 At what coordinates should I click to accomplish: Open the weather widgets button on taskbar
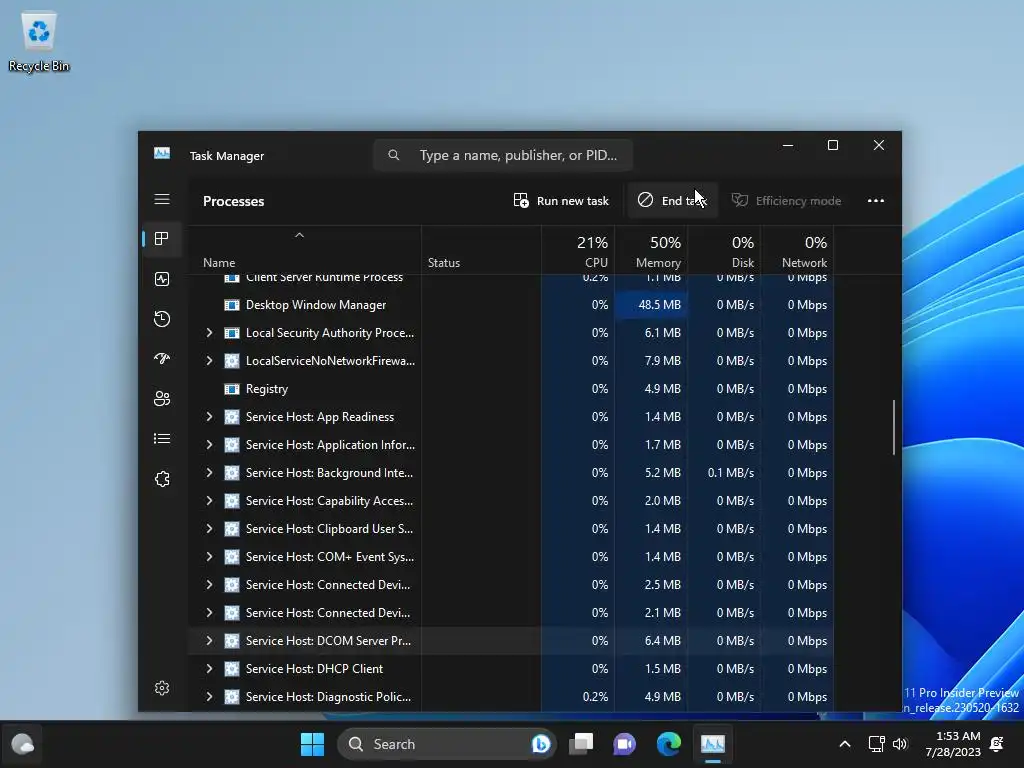point(22,744)
